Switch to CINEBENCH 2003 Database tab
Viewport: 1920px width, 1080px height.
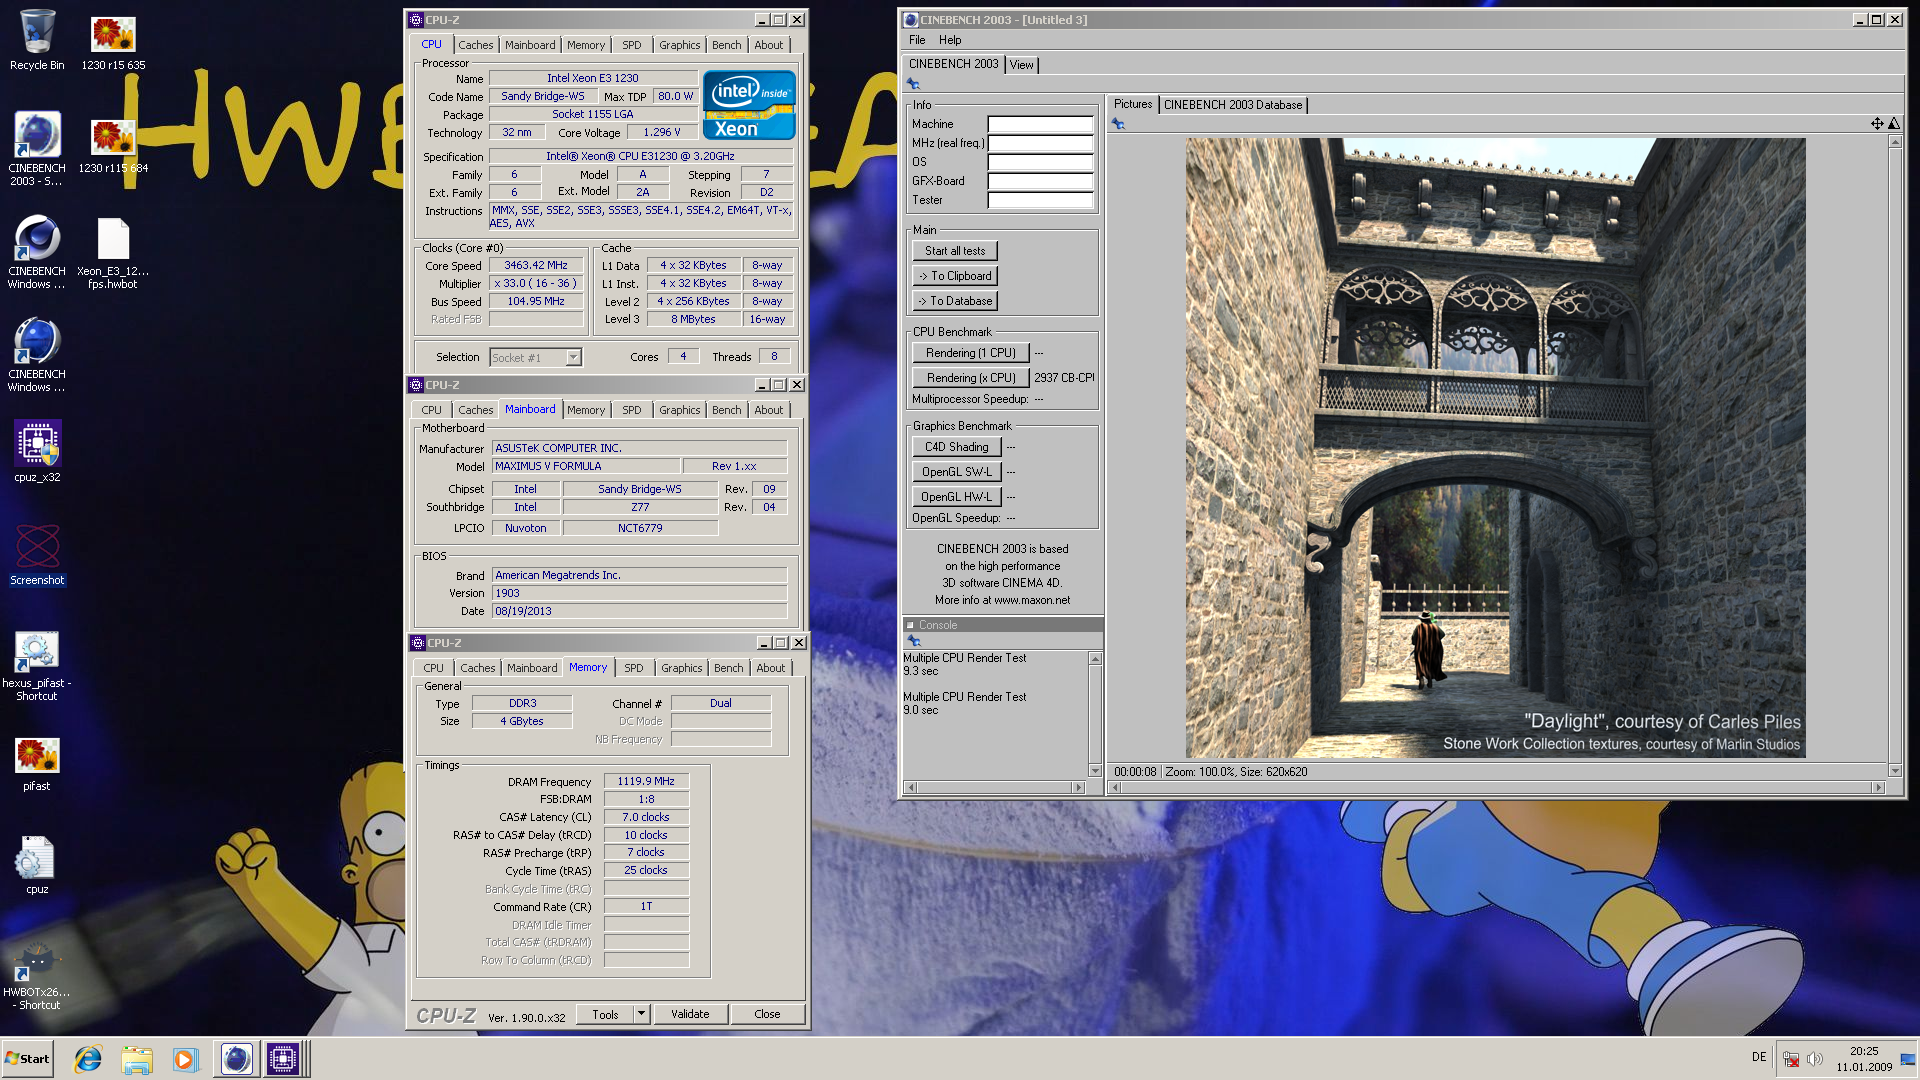coord(1233,105)
